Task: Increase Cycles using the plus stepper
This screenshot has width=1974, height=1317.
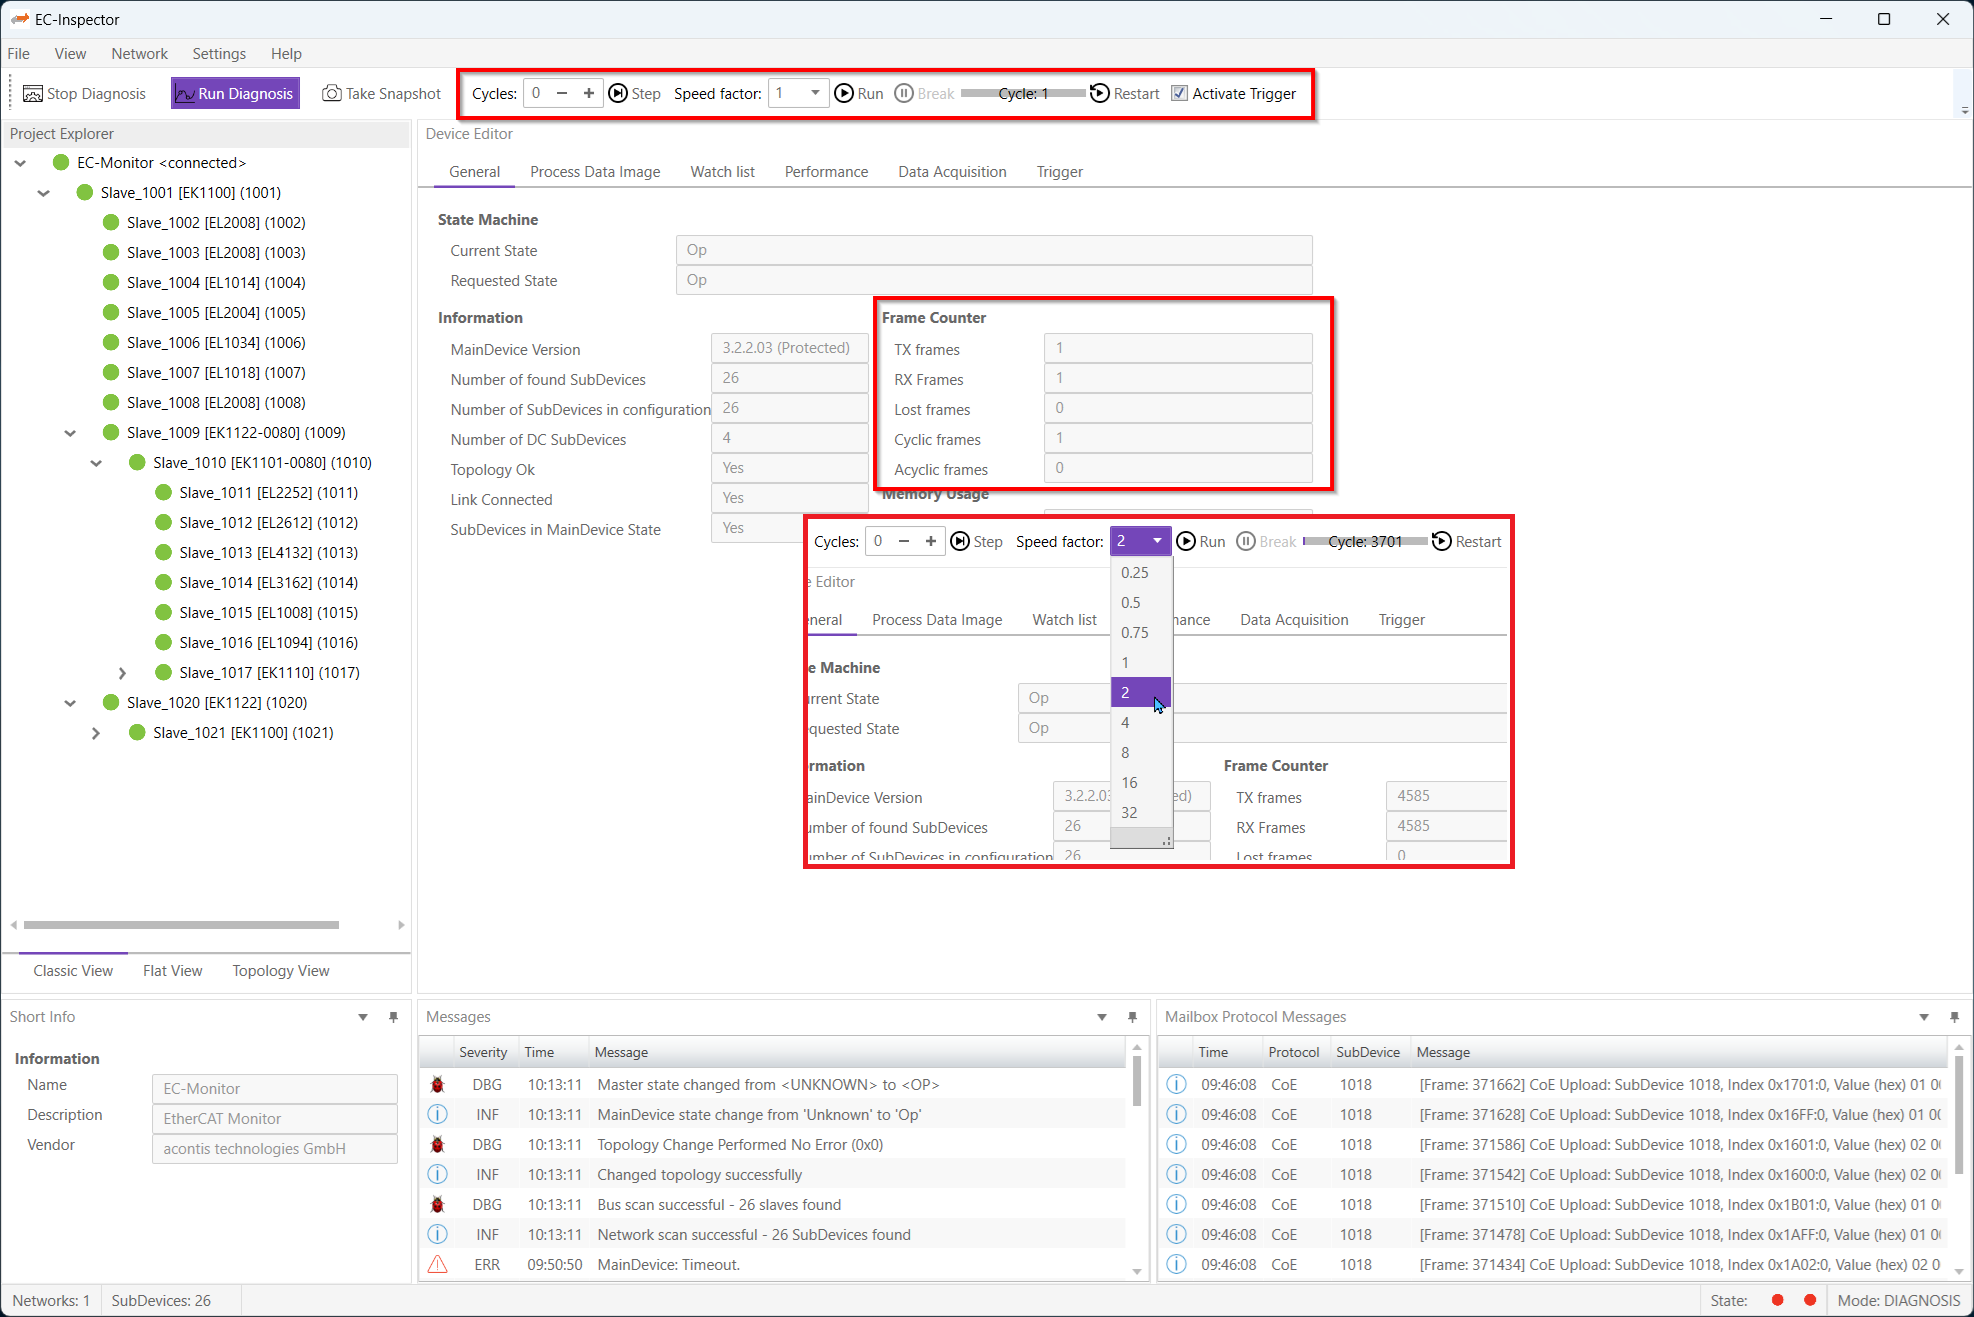Action: coord(589,93)
